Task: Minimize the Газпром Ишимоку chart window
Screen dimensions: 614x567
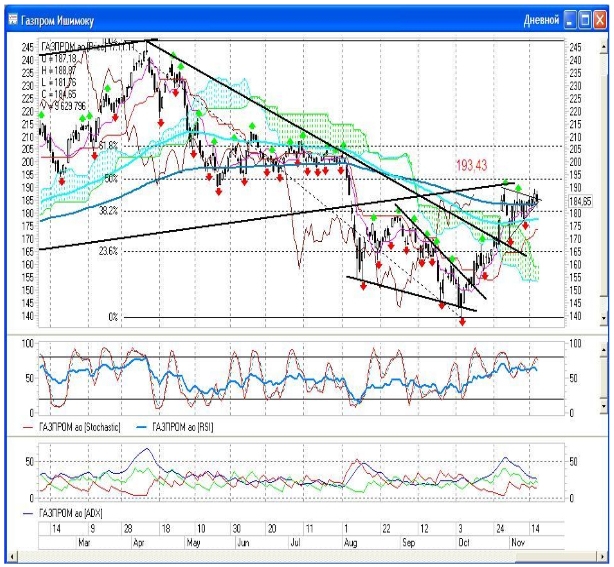Action: (570, 20)
